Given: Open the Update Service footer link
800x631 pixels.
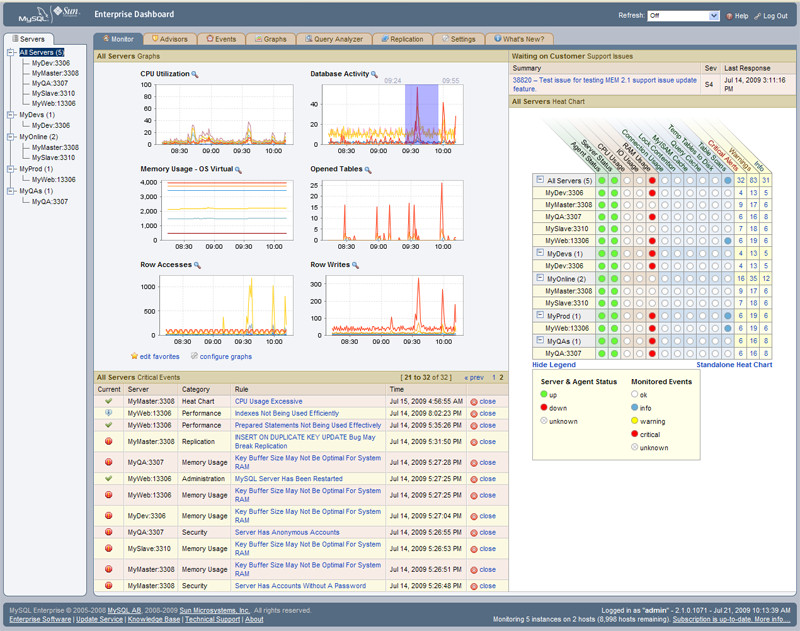Looking at the screenshot, I should 99,619.
